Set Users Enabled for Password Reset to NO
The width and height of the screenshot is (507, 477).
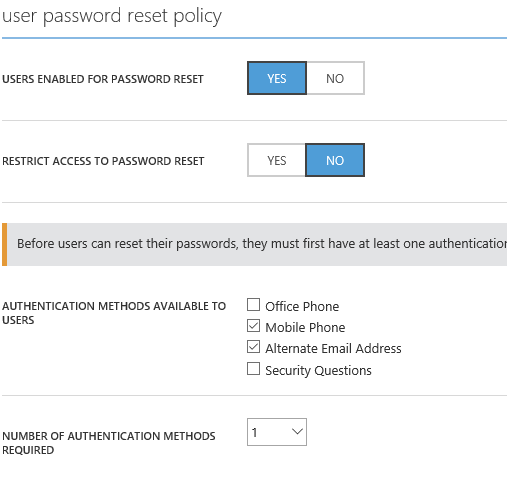pyautogui.click(x=335, y=78)
